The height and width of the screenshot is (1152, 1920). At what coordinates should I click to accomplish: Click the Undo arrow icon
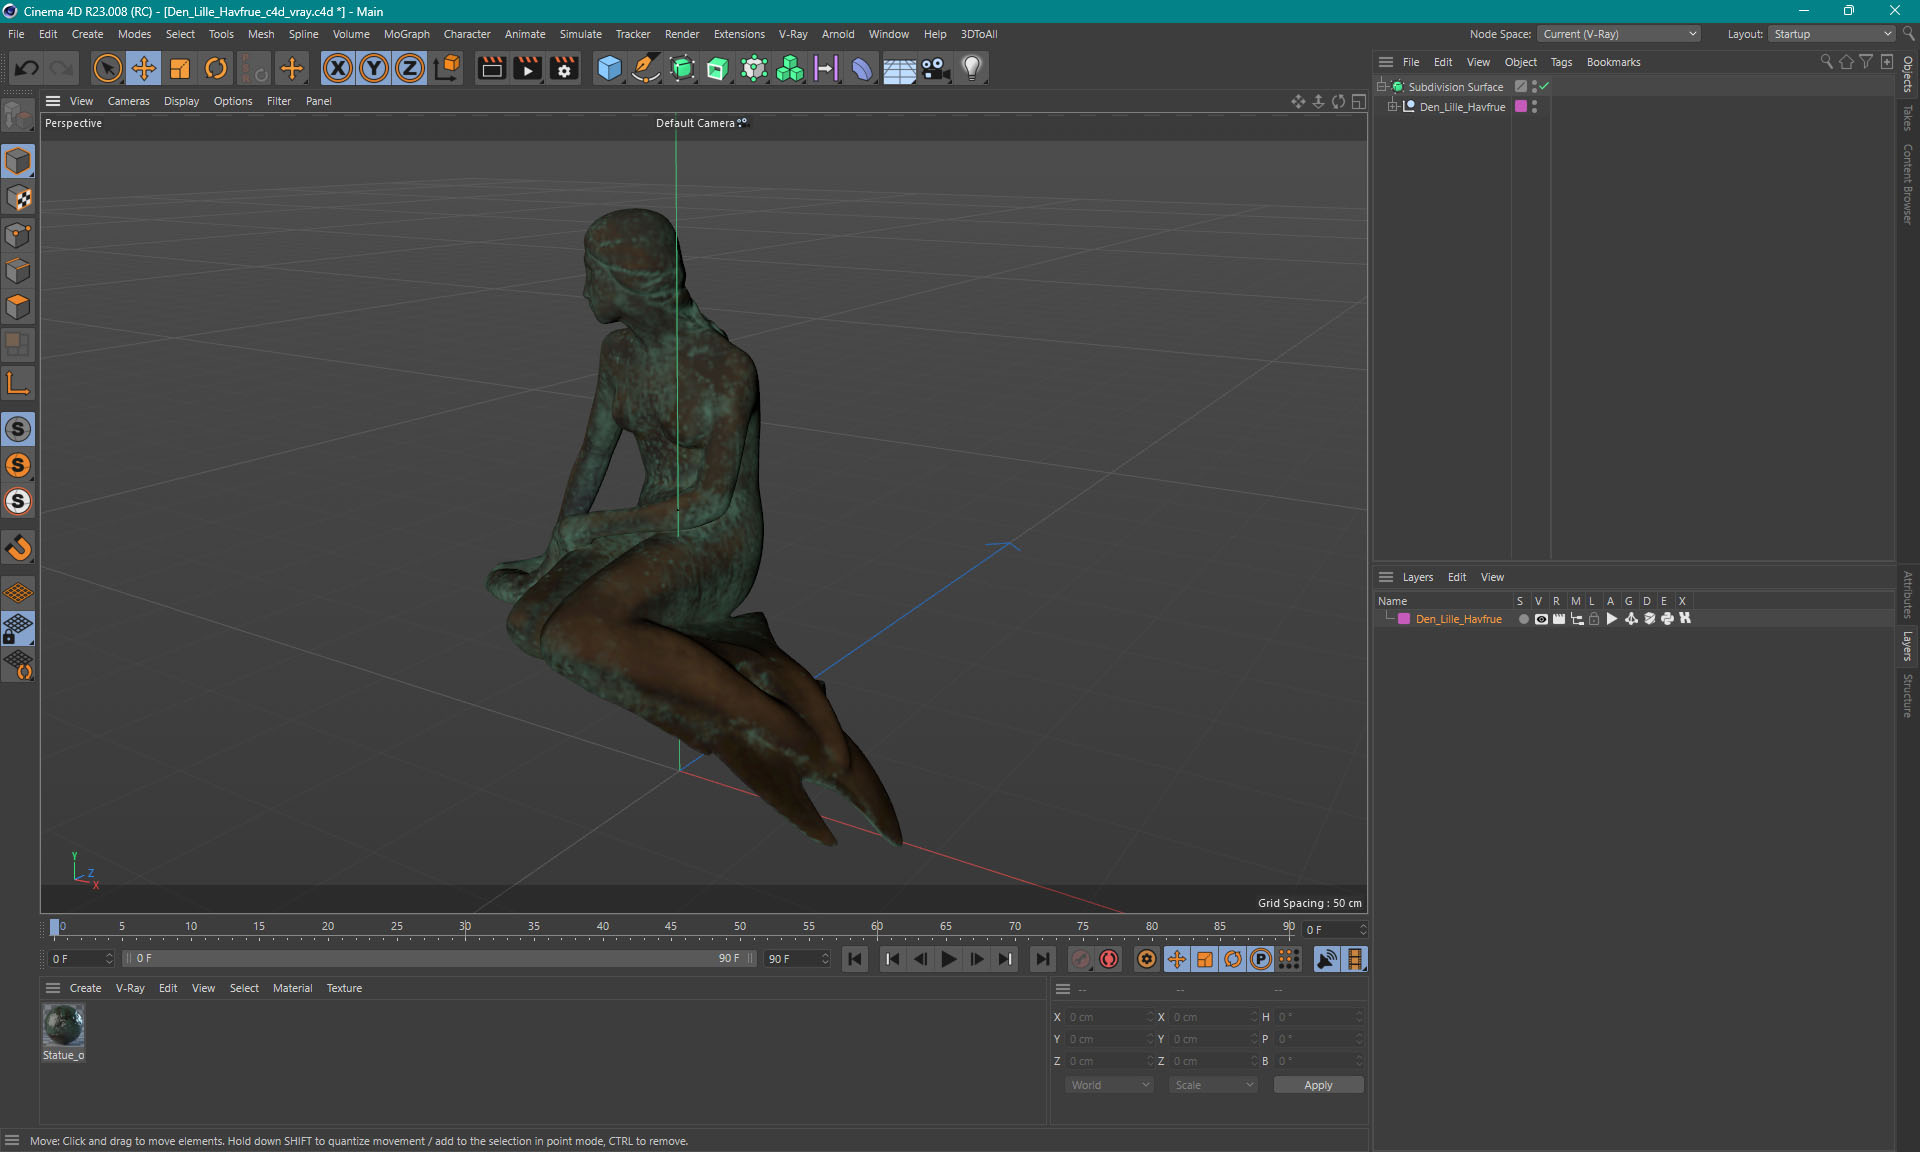pos(27,68)
